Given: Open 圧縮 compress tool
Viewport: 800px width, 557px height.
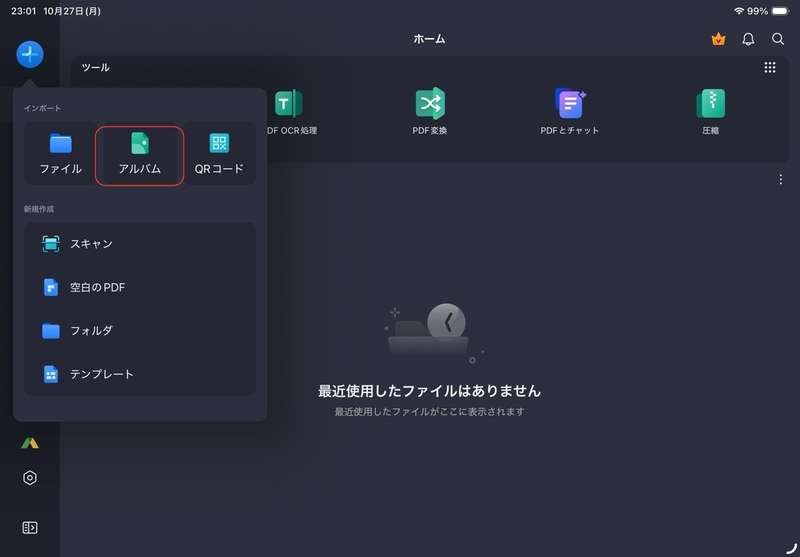Looking at the screenshot, I should click(x=710, y=112).
